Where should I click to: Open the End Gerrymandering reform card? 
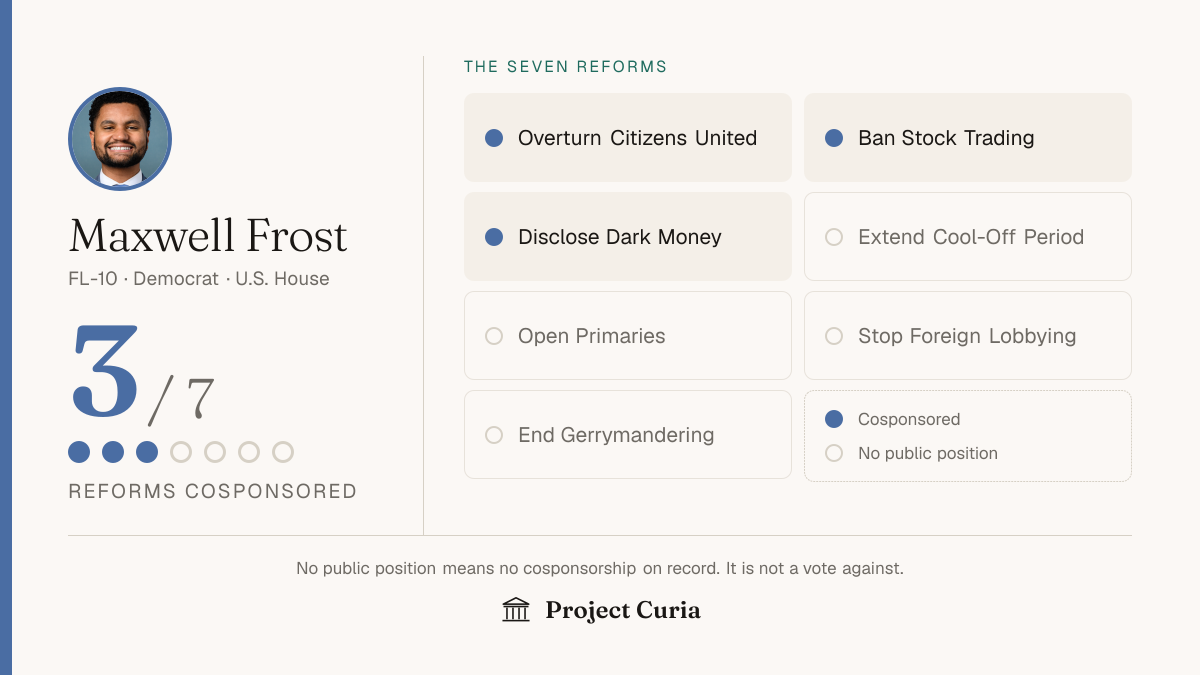pyautogui.click(x=628, y=435)
